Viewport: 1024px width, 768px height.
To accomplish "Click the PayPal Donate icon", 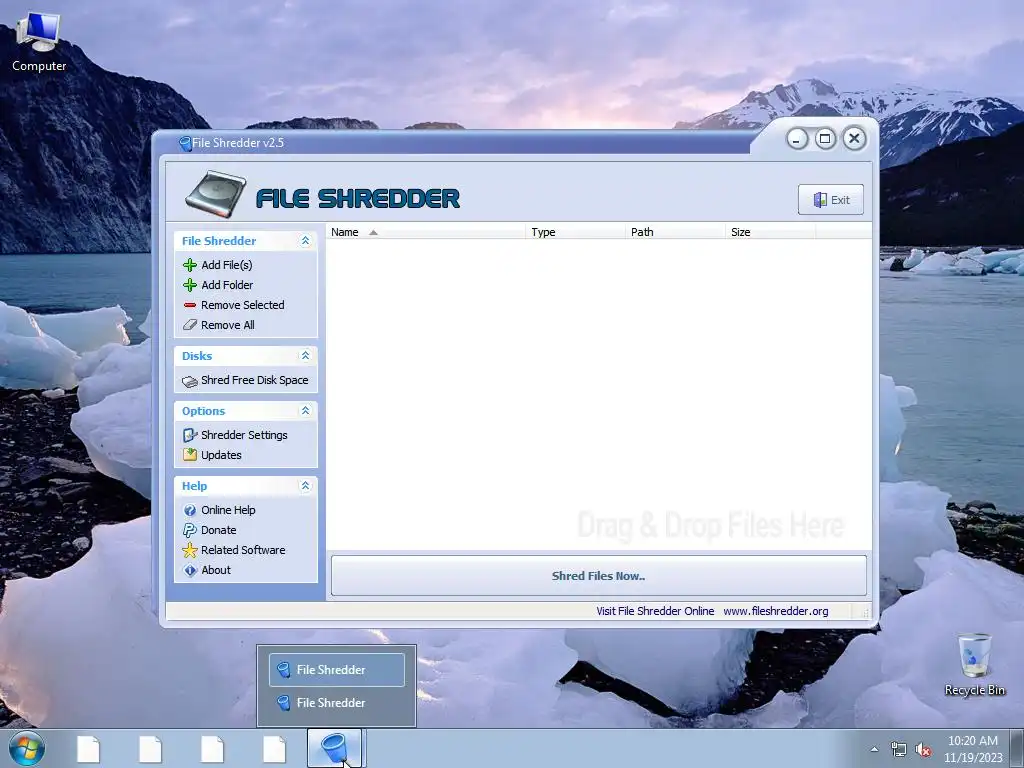I will [x=190, y=530].
